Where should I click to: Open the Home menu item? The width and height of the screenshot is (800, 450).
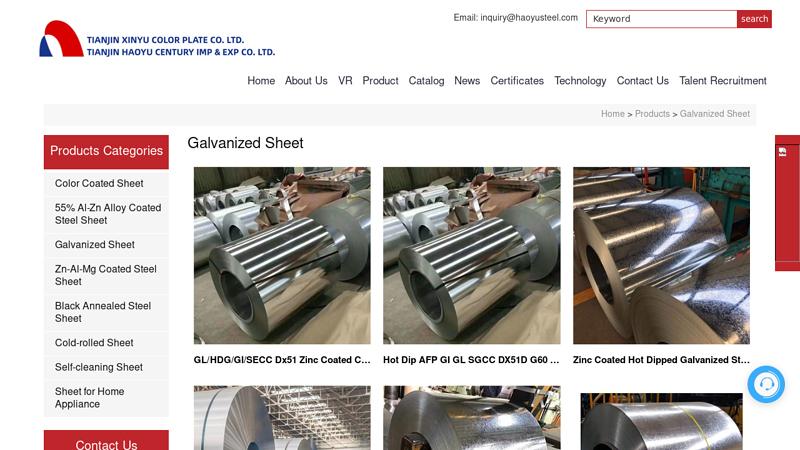pyautogui.click(x=261, y=81)
